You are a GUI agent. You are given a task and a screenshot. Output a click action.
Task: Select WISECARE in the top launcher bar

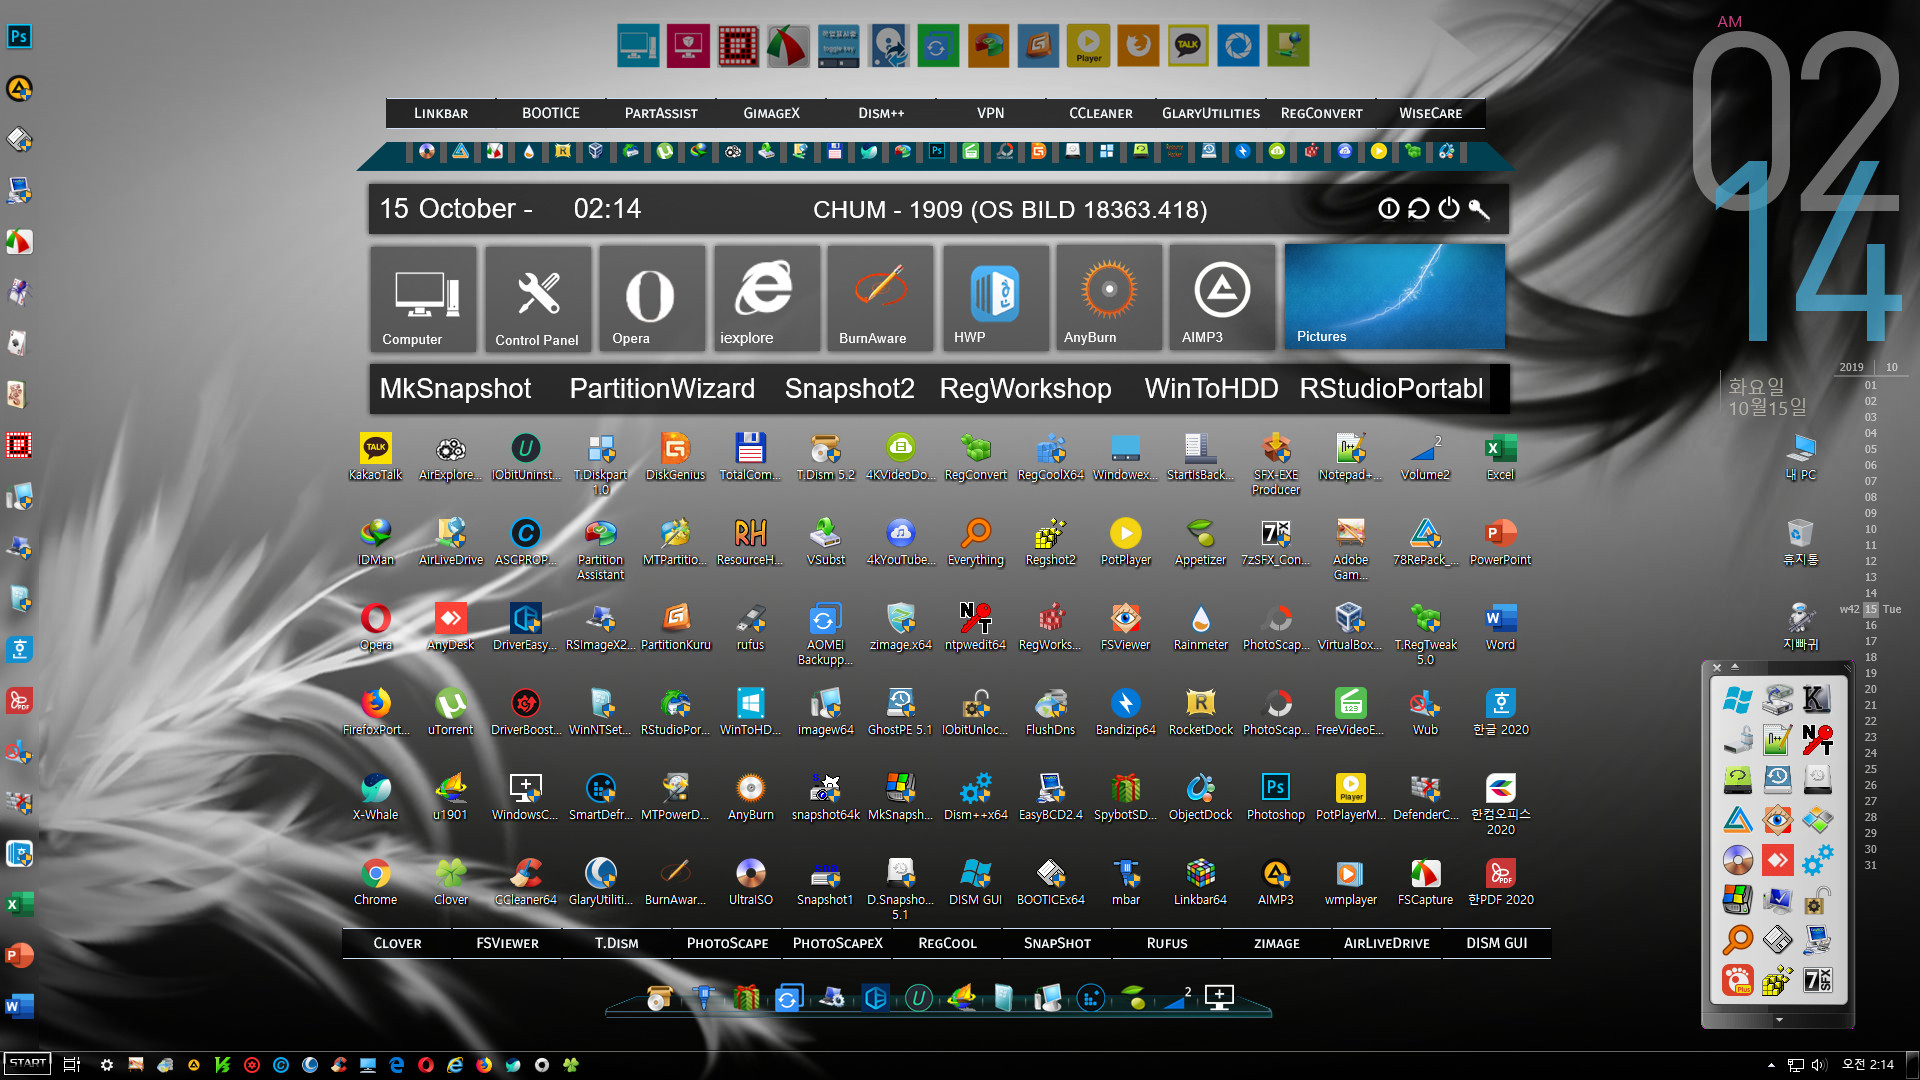[1431, 113]
